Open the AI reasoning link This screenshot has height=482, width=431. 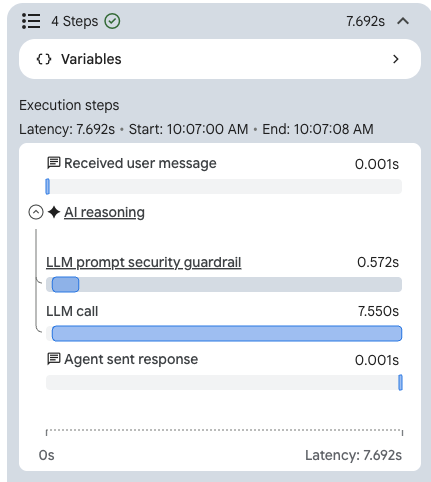[x=104, y=212]
